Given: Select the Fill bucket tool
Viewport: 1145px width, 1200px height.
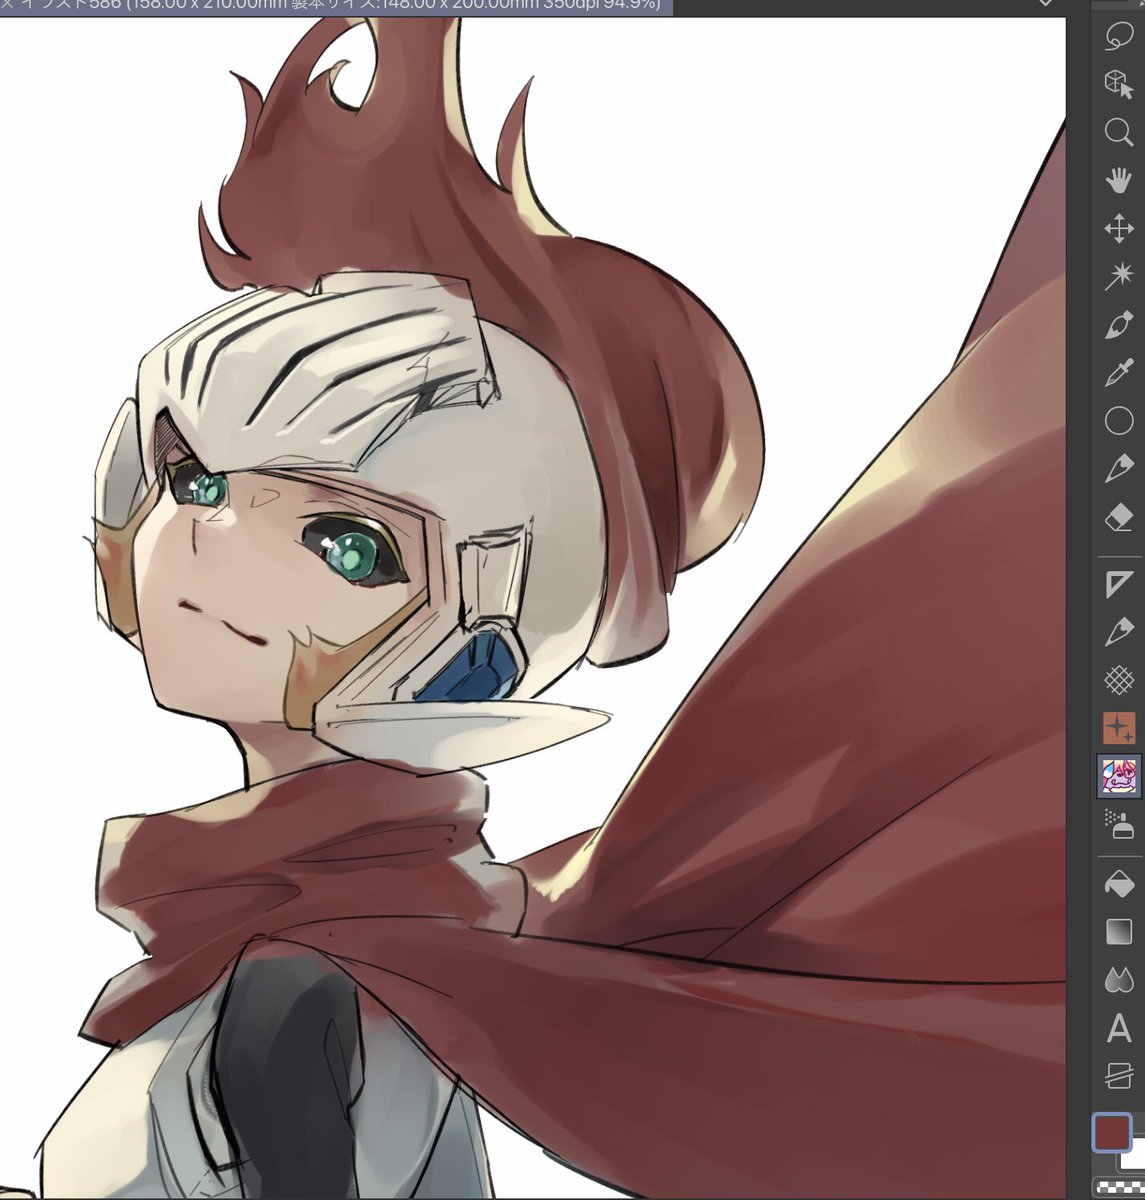Looking at the screenshot, I should pyautogui.click(x=1118, y=885).
